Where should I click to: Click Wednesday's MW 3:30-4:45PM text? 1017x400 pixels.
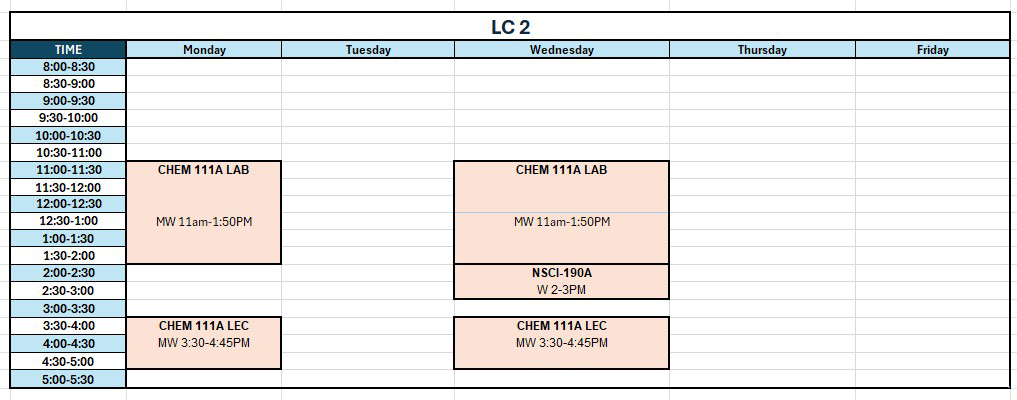point(562,343)
